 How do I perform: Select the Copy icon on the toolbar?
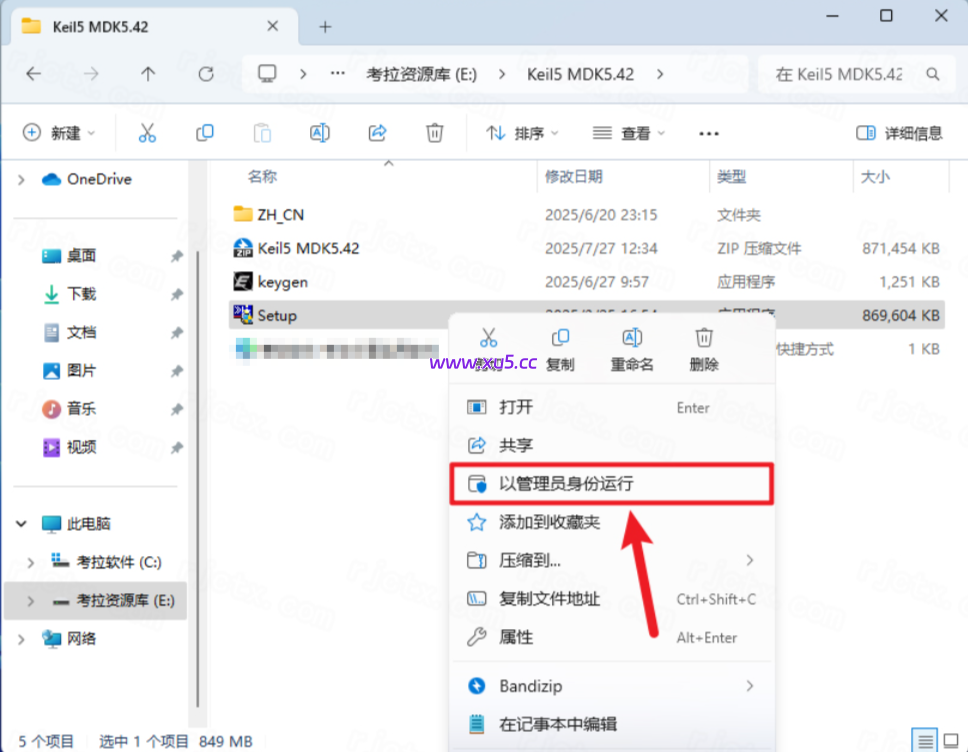[x=205, y=132]
